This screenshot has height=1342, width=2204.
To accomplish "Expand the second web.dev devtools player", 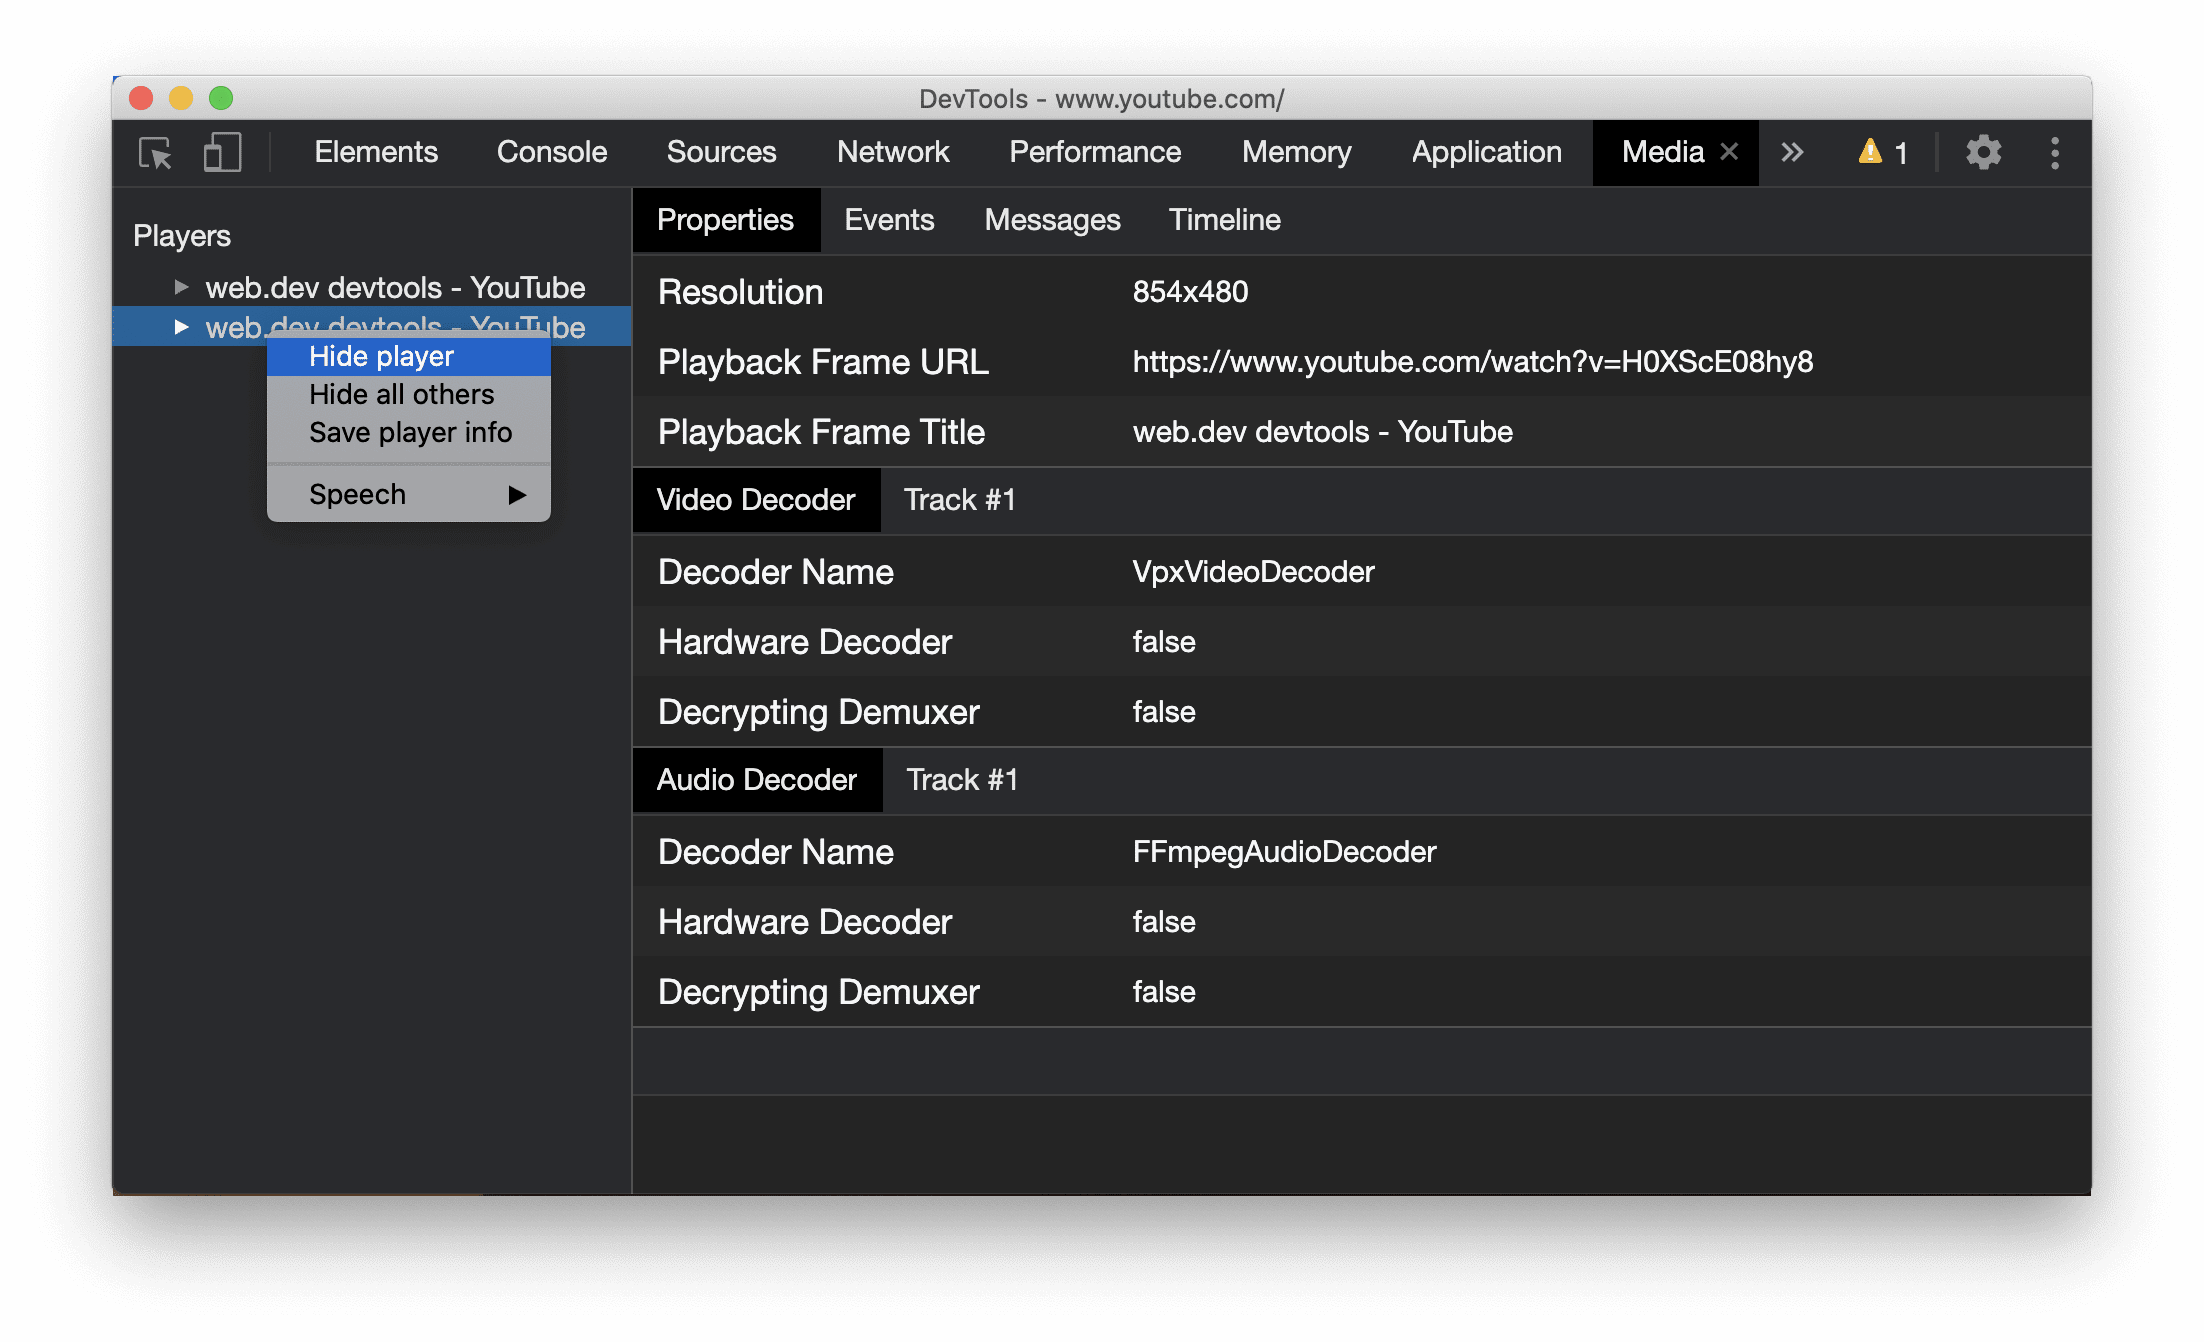I will 179,326.
